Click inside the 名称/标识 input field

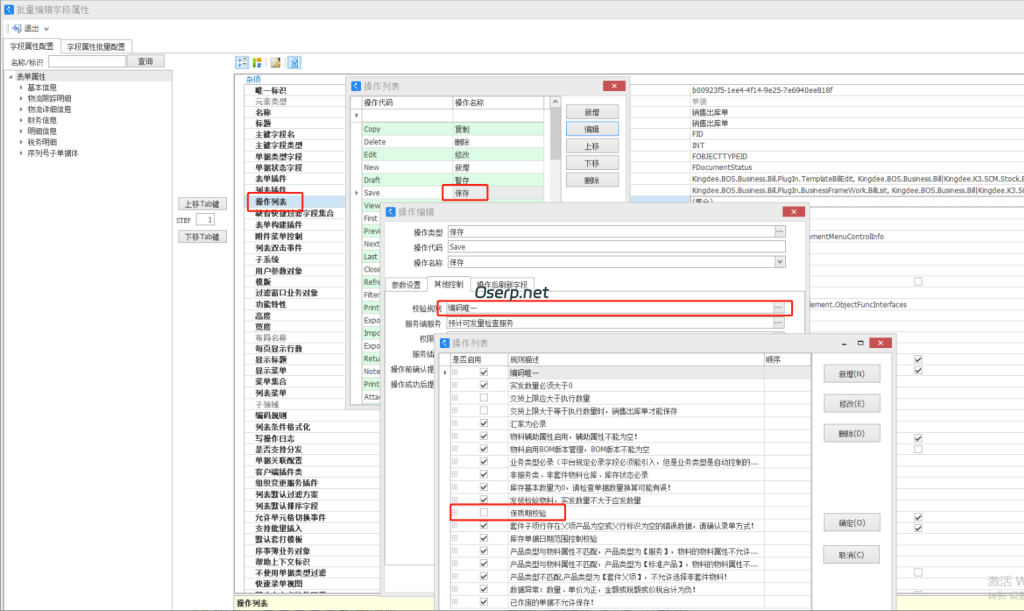[x=88, y=61]
